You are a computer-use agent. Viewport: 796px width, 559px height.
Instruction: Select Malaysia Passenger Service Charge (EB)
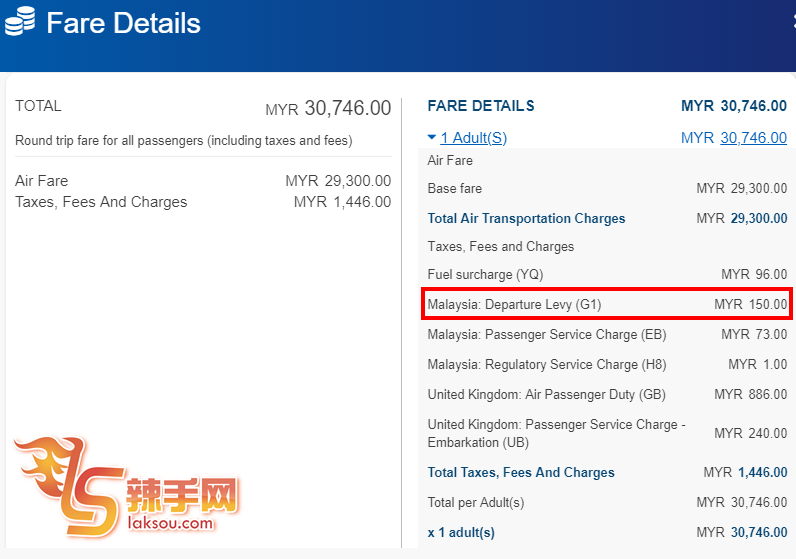point(546,334)
